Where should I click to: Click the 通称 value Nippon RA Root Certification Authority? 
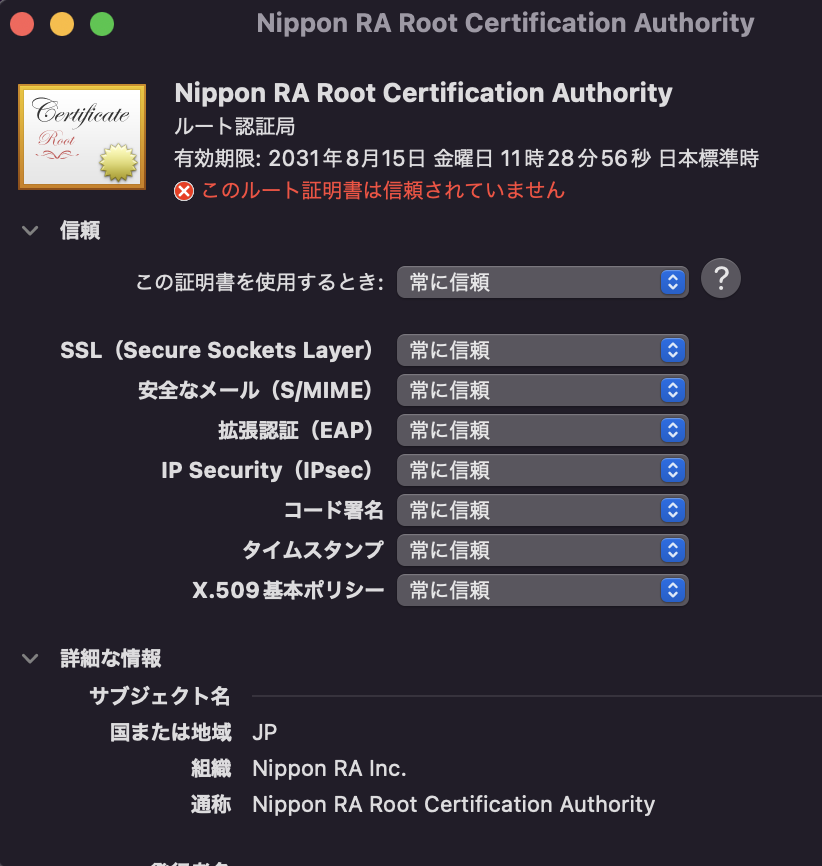coord(453,804)
